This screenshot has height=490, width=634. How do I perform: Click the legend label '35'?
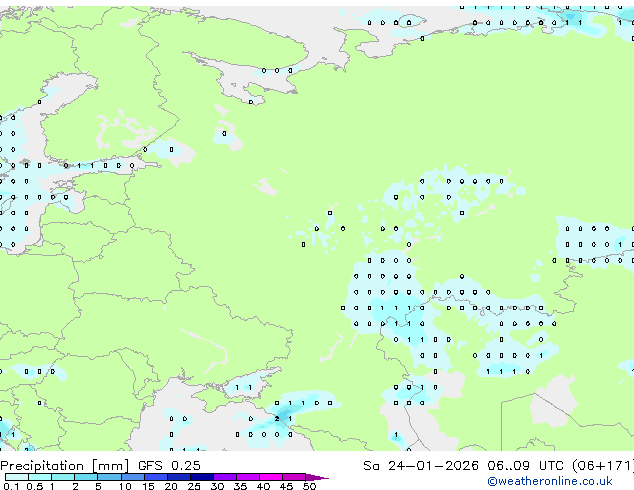tap(240, 486)
